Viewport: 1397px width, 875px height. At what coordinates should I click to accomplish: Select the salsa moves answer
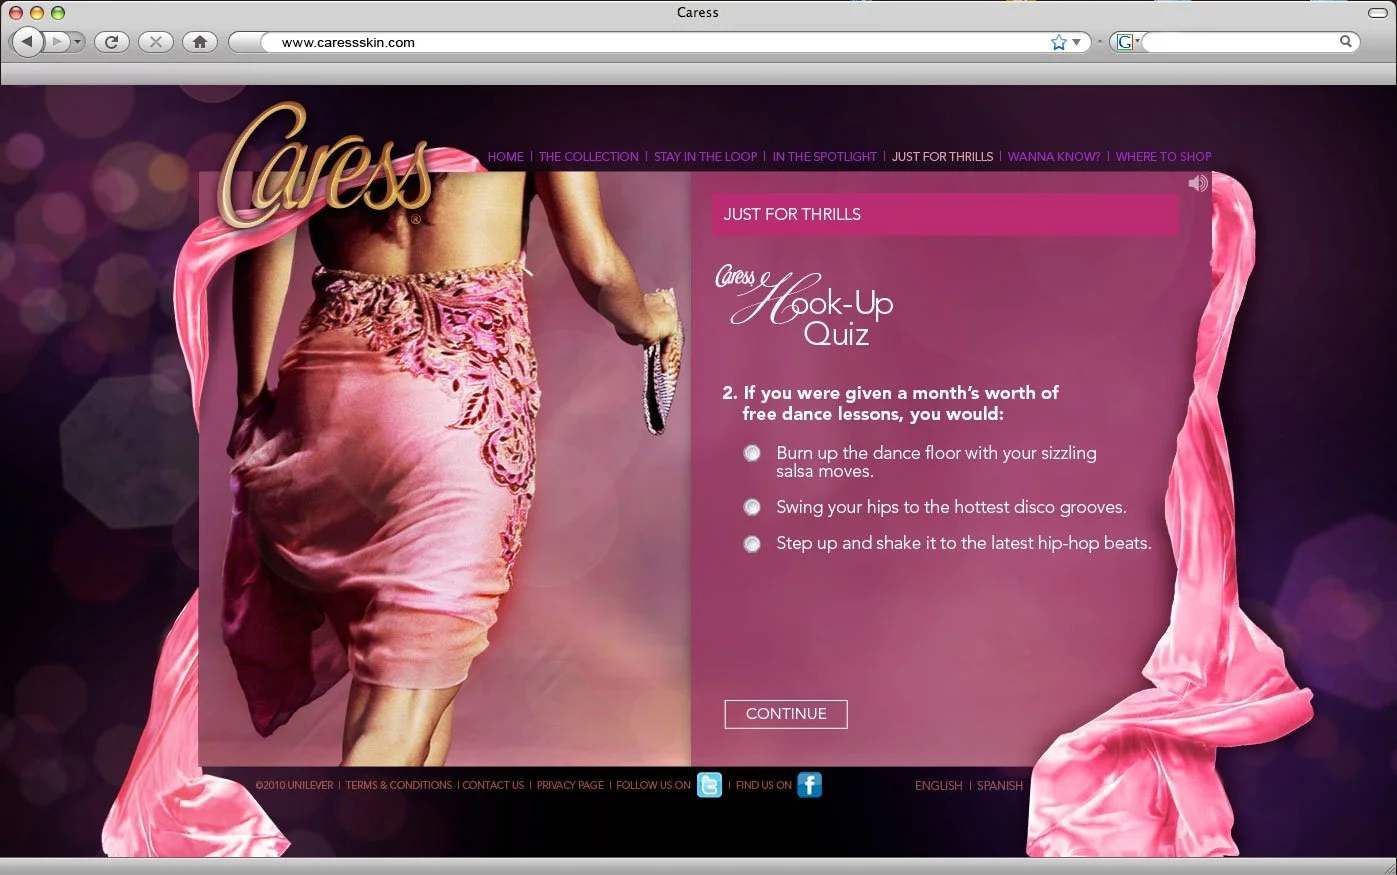(x=752, y=453)
